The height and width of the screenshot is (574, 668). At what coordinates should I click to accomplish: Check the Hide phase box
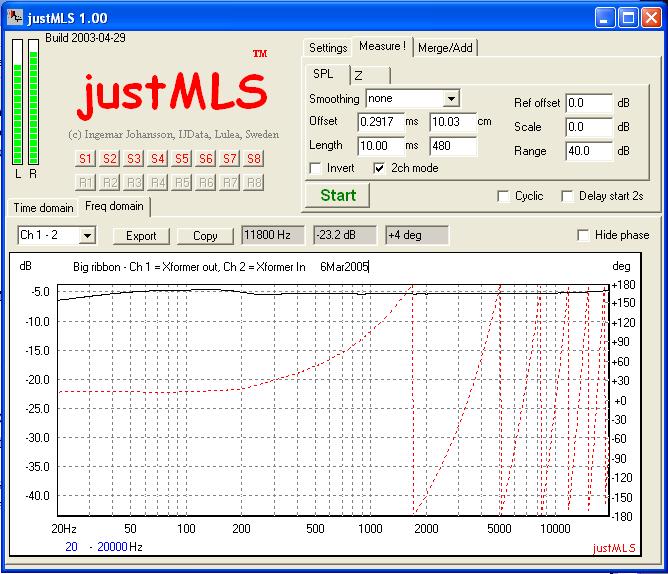click(583, 235)
